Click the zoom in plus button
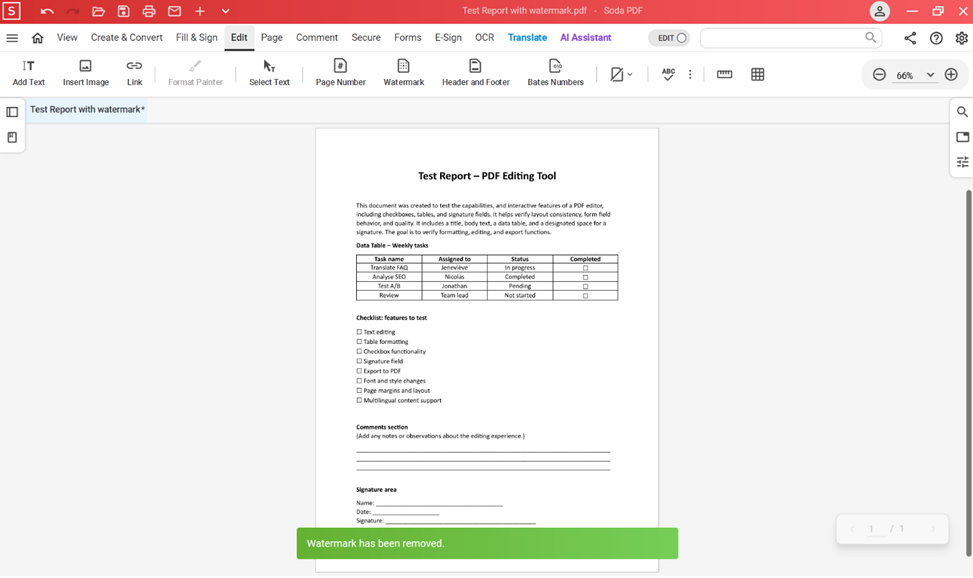Viewport: 973px width, 578px height. tap(950, 74)
